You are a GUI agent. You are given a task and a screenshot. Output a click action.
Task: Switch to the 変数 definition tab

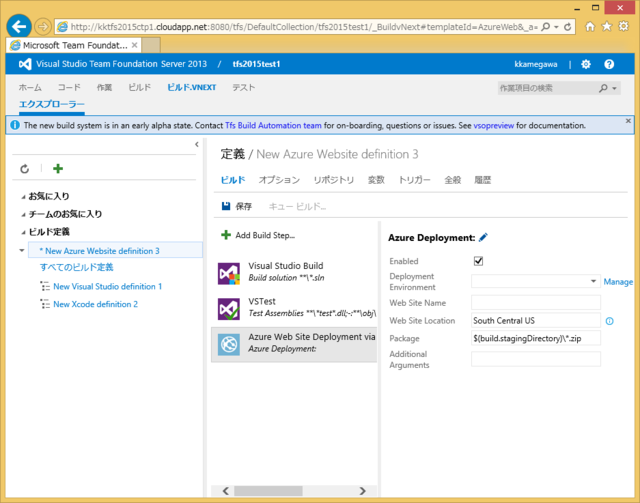click(x=376, y=180)
